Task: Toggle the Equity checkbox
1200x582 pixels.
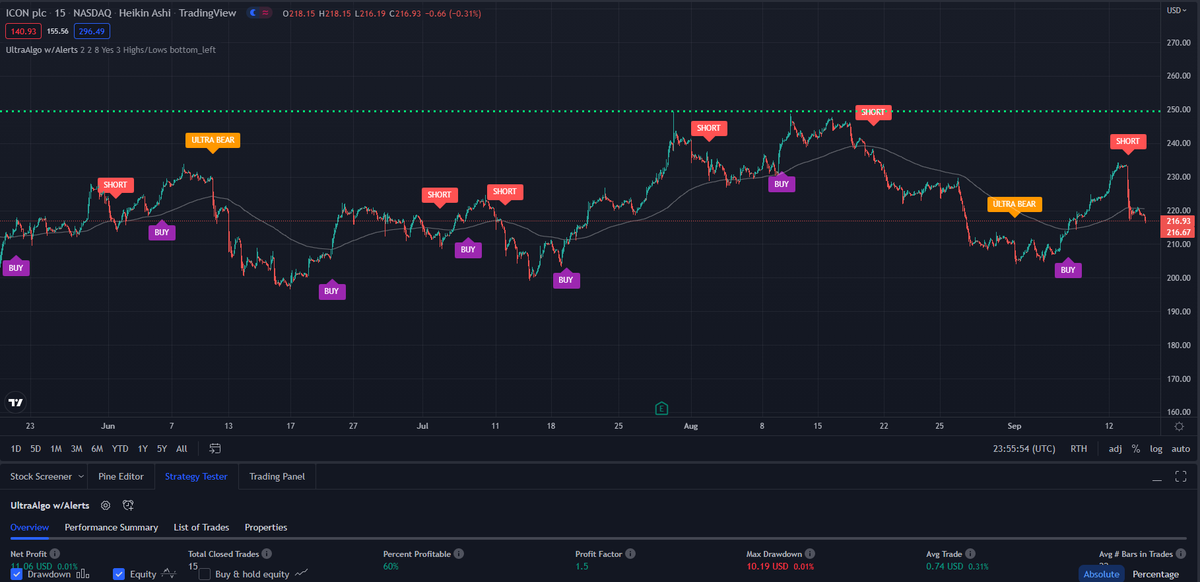Action: click(x=119, y=574)
